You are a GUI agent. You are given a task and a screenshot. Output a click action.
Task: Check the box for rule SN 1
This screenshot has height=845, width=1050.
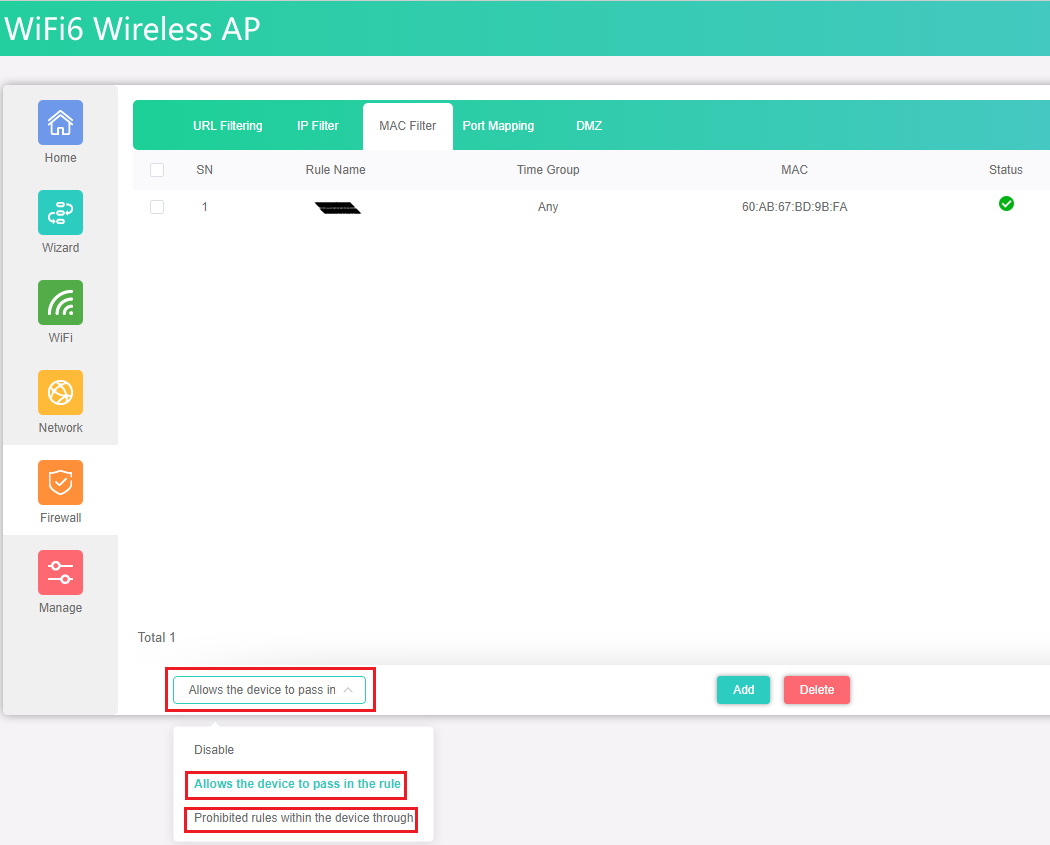[157, 207]
